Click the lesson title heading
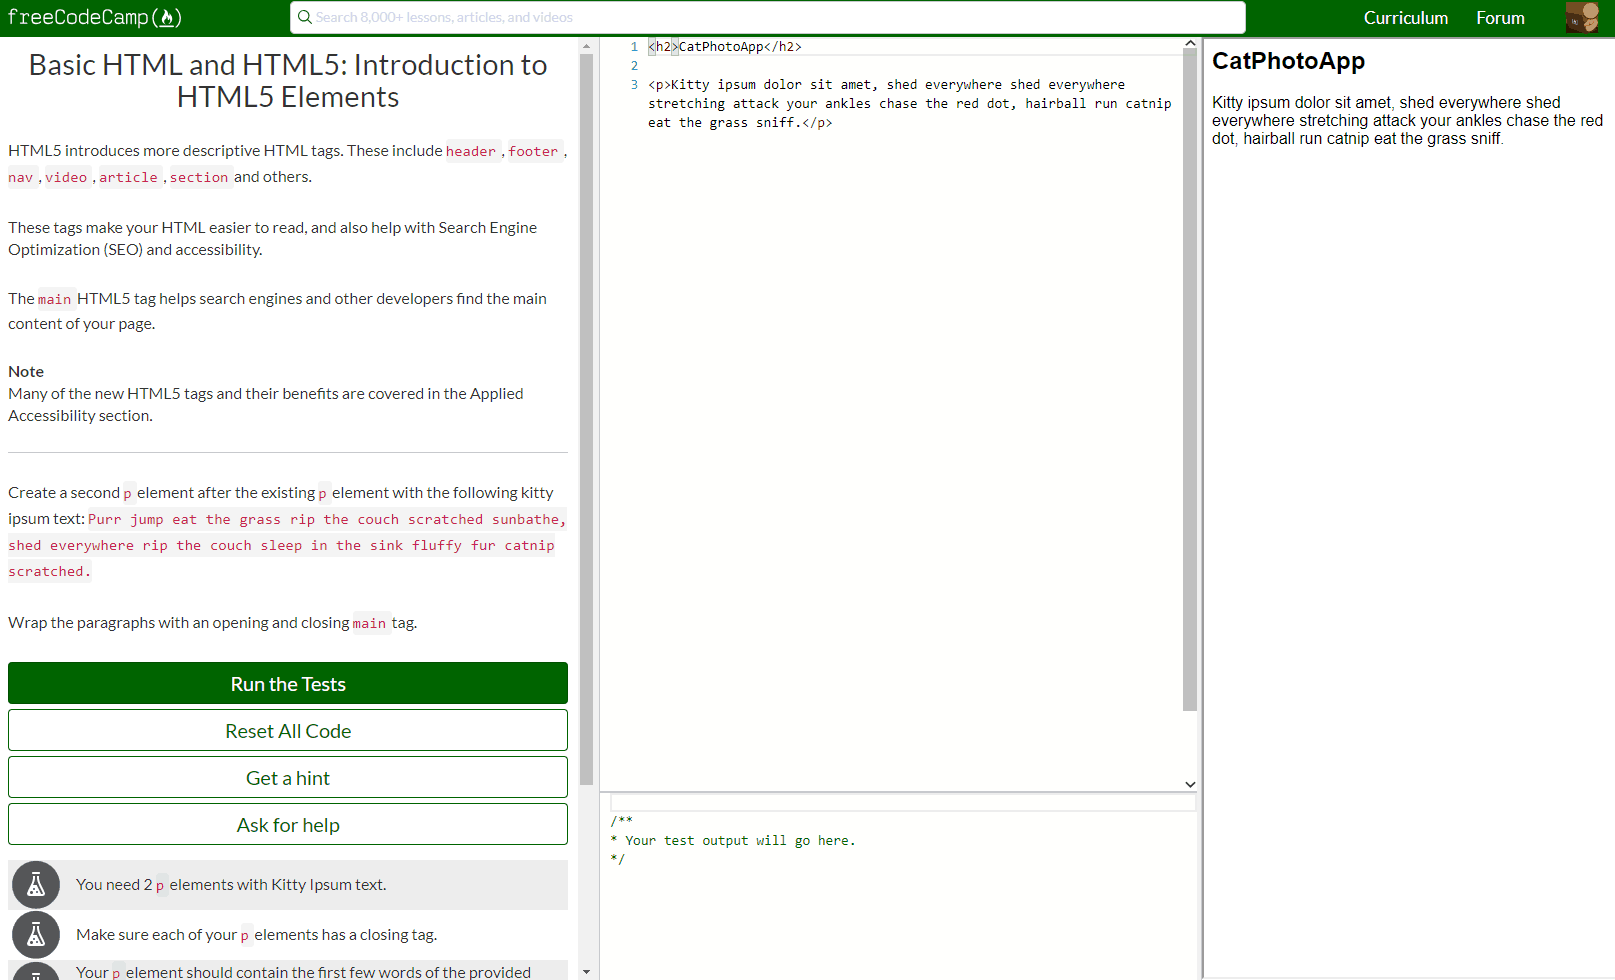This screenshot has height=980, width=1615. click(x=288, y=81)
